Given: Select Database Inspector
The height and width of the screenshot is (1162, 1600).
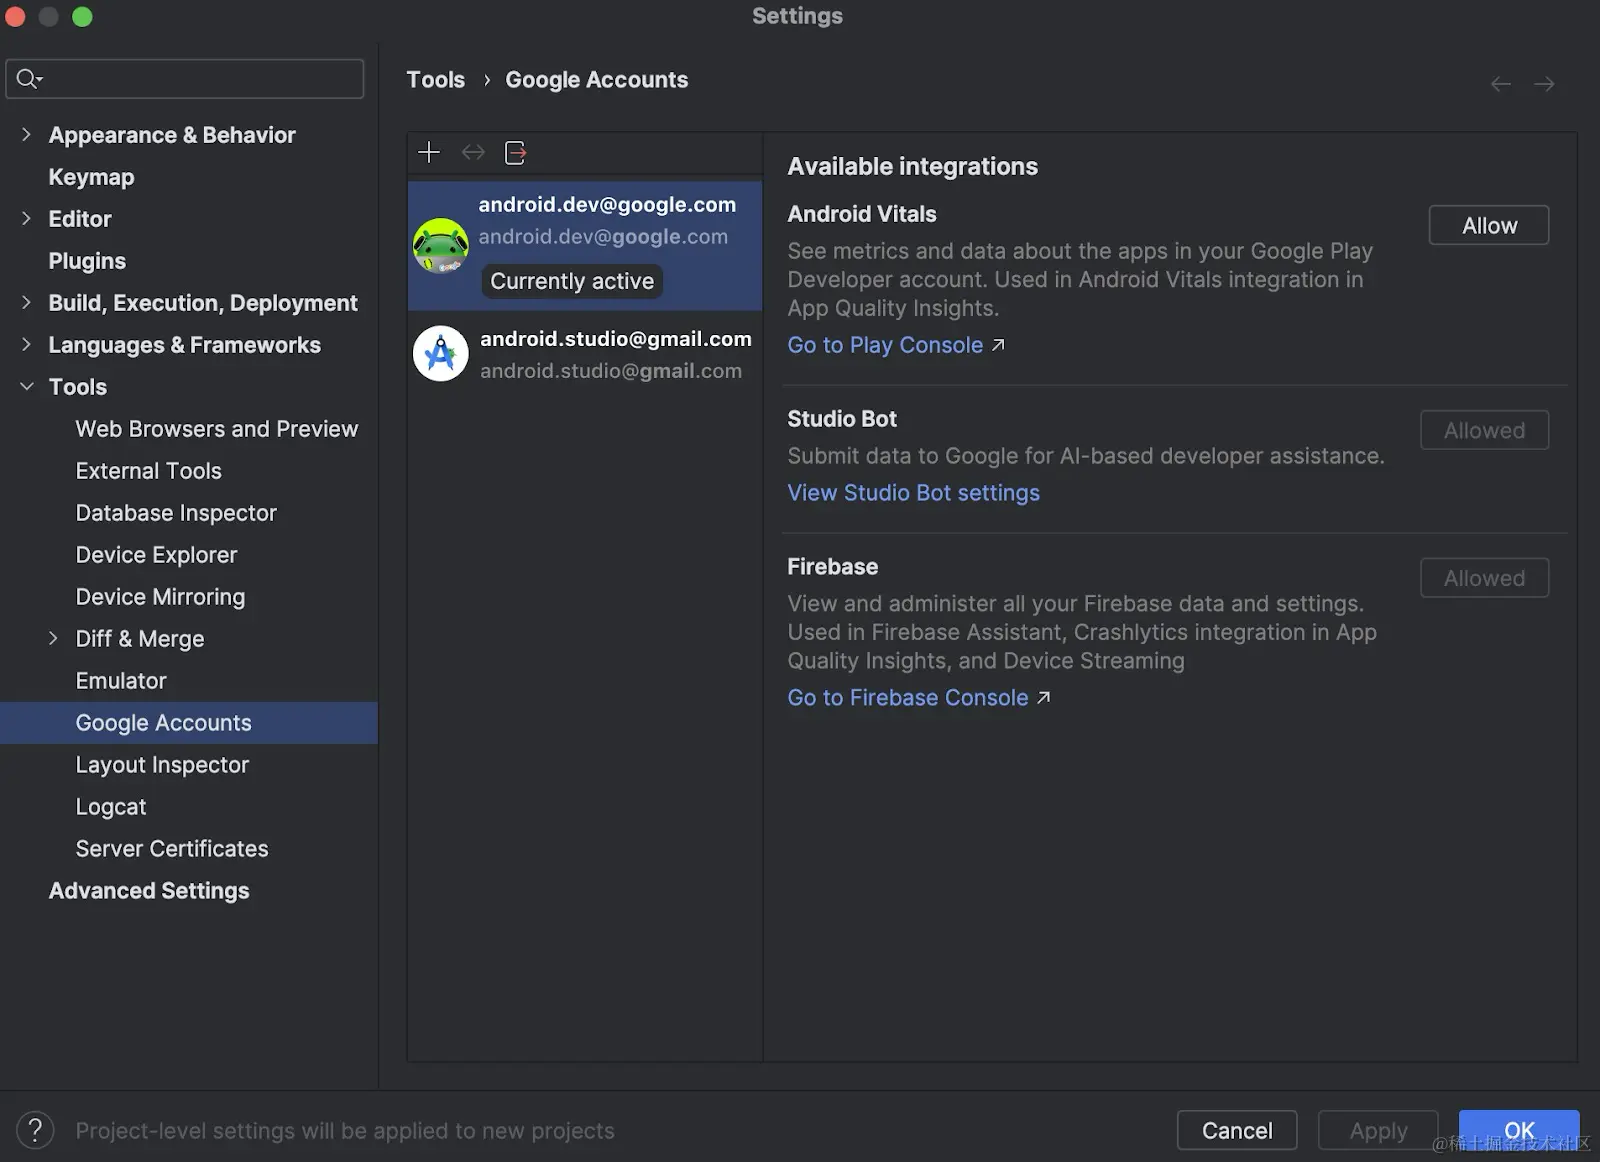Looking at the screenshot, I should (176, 513).
